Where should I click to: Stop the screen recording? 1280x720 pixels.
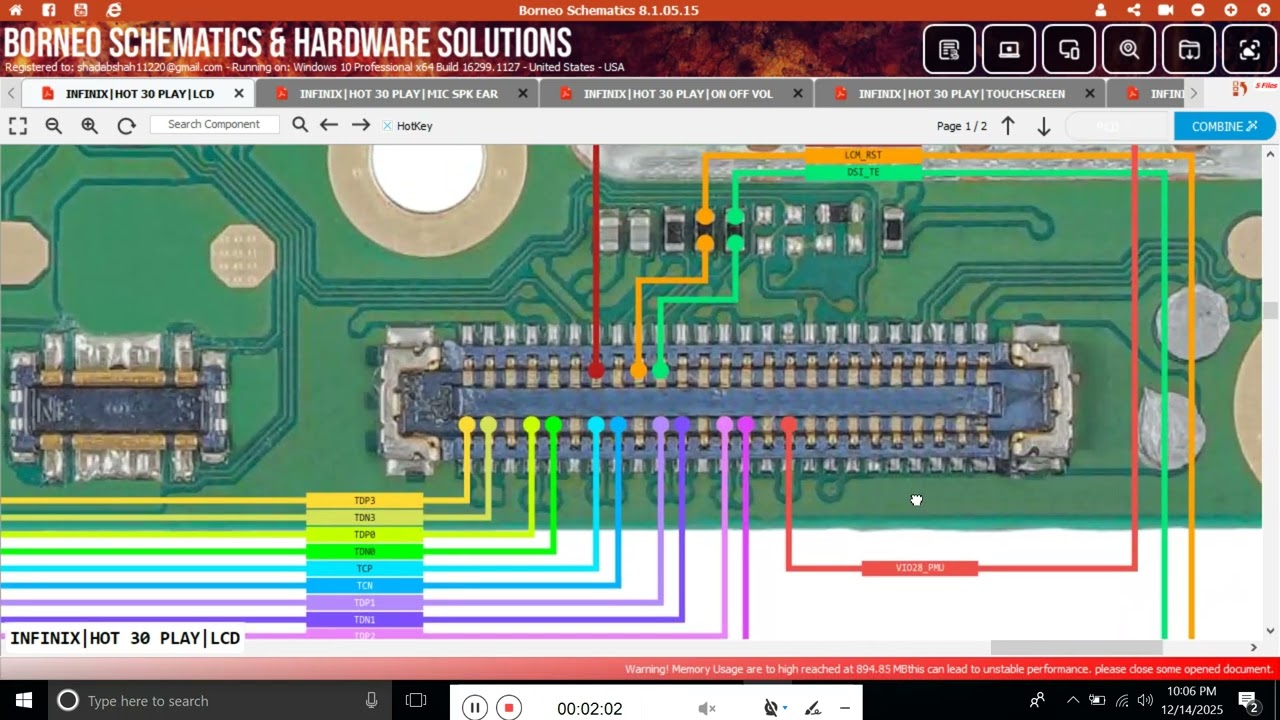509,708
